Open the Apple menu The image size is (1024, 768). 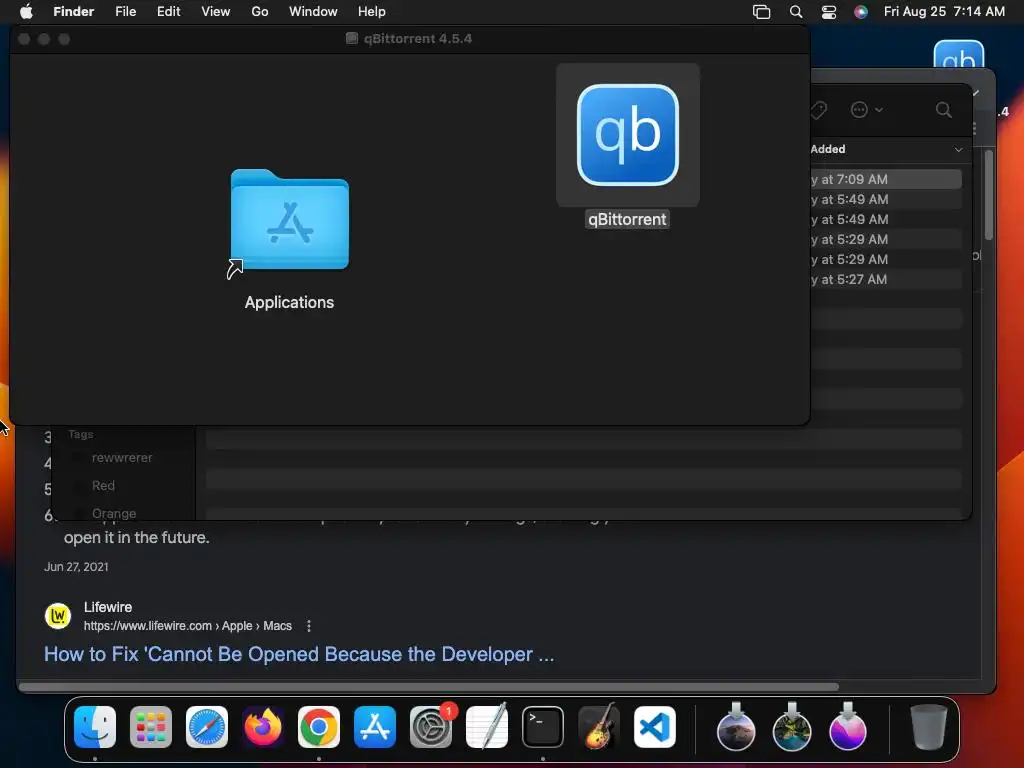[x=26, y=11]
